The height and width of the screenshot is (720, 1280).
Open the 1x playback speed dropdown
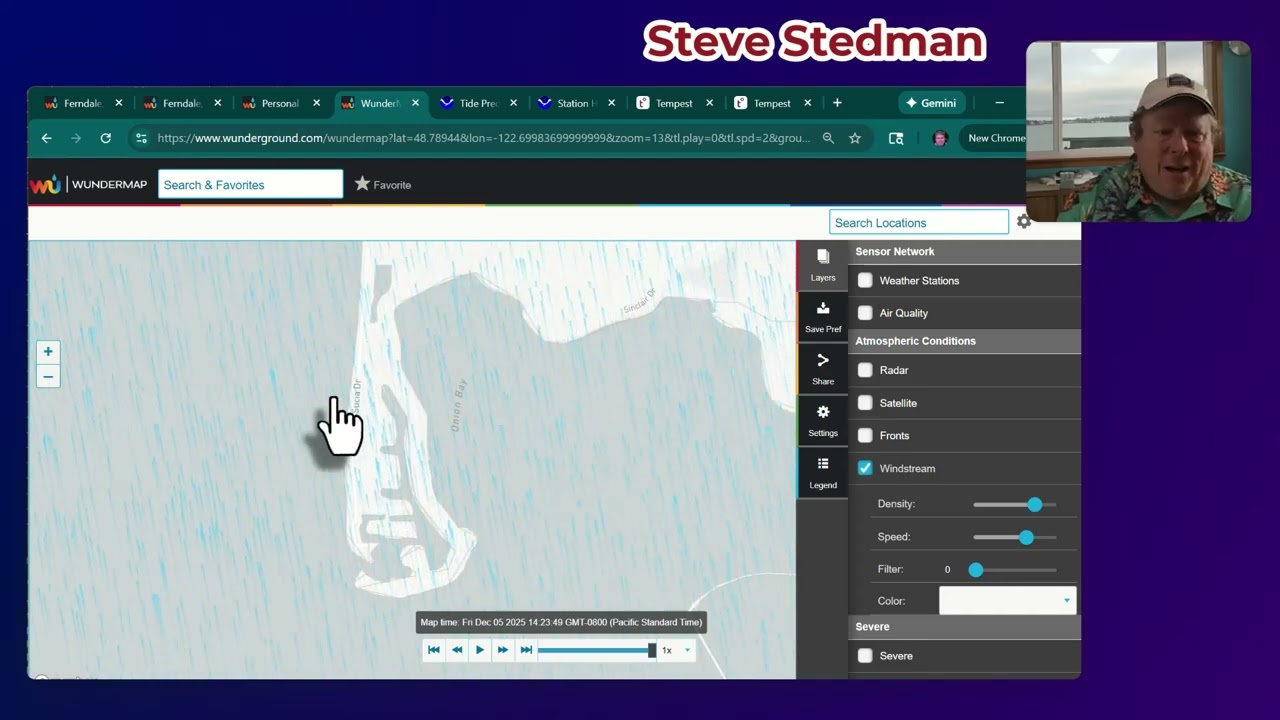(x=676, y=650)
